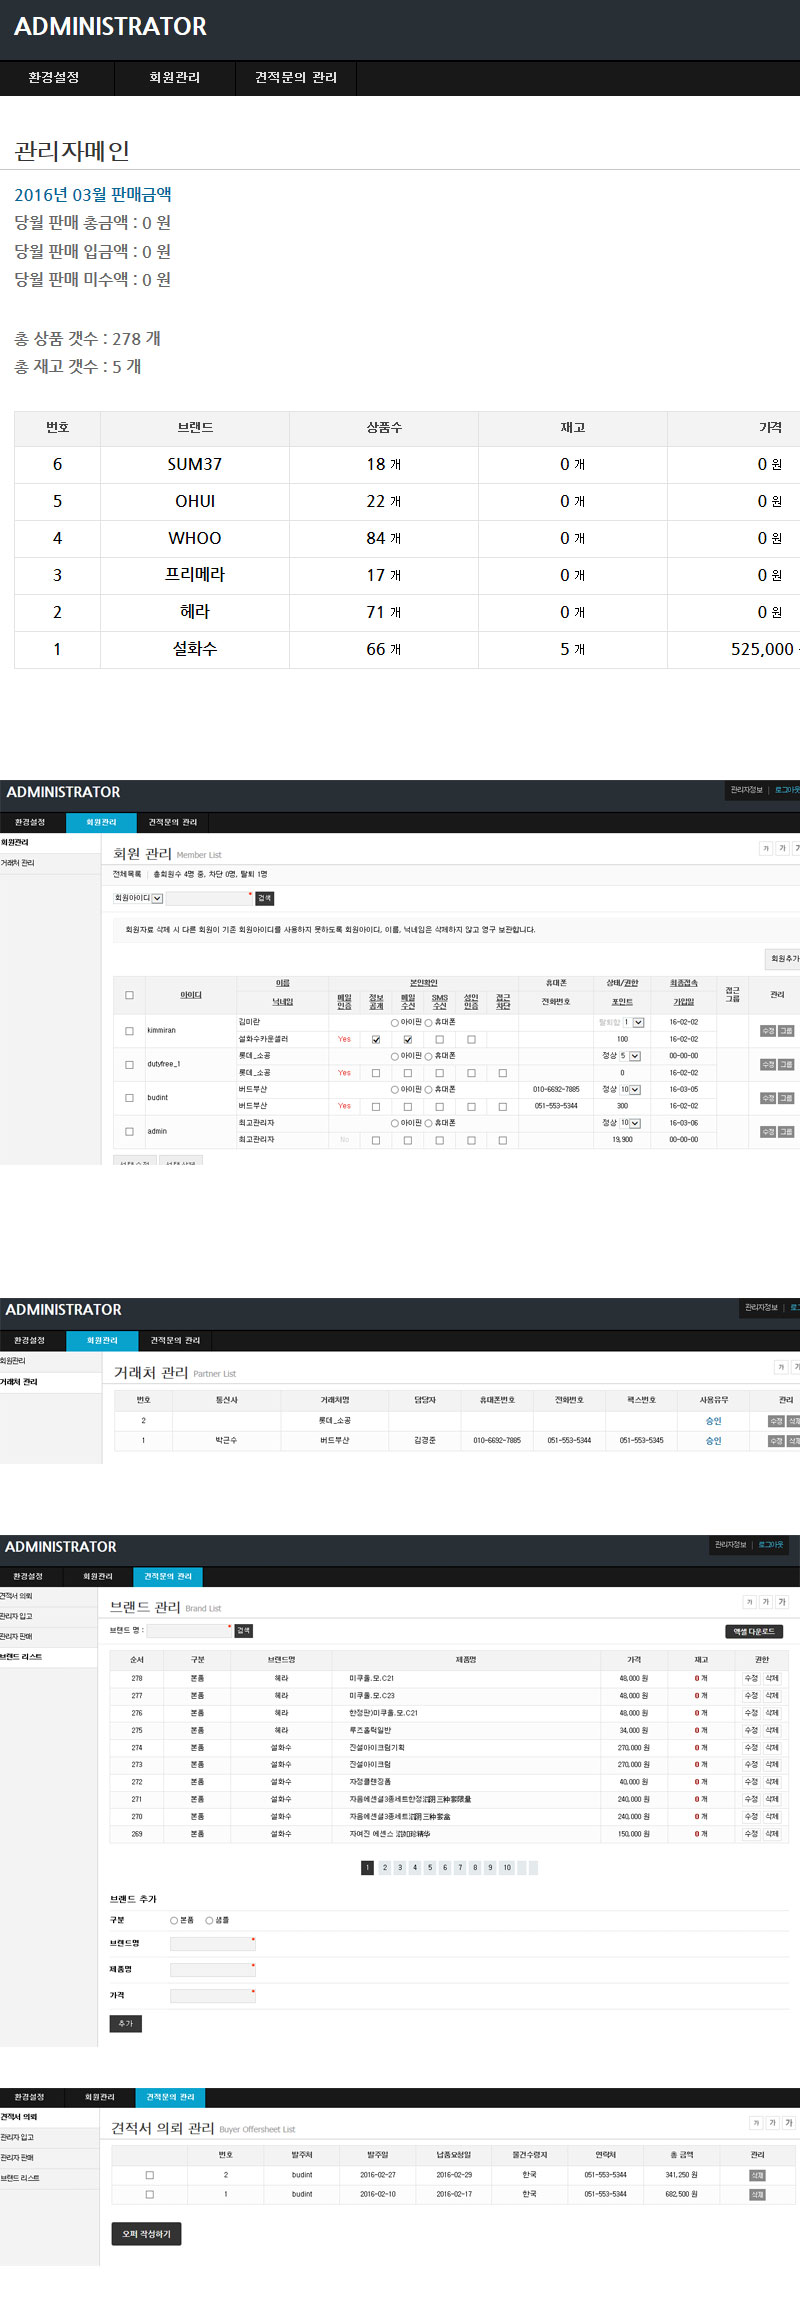Check the row checkbox for member budint
Viewport: 800px width, 2307px height.
click(129, 1098)
